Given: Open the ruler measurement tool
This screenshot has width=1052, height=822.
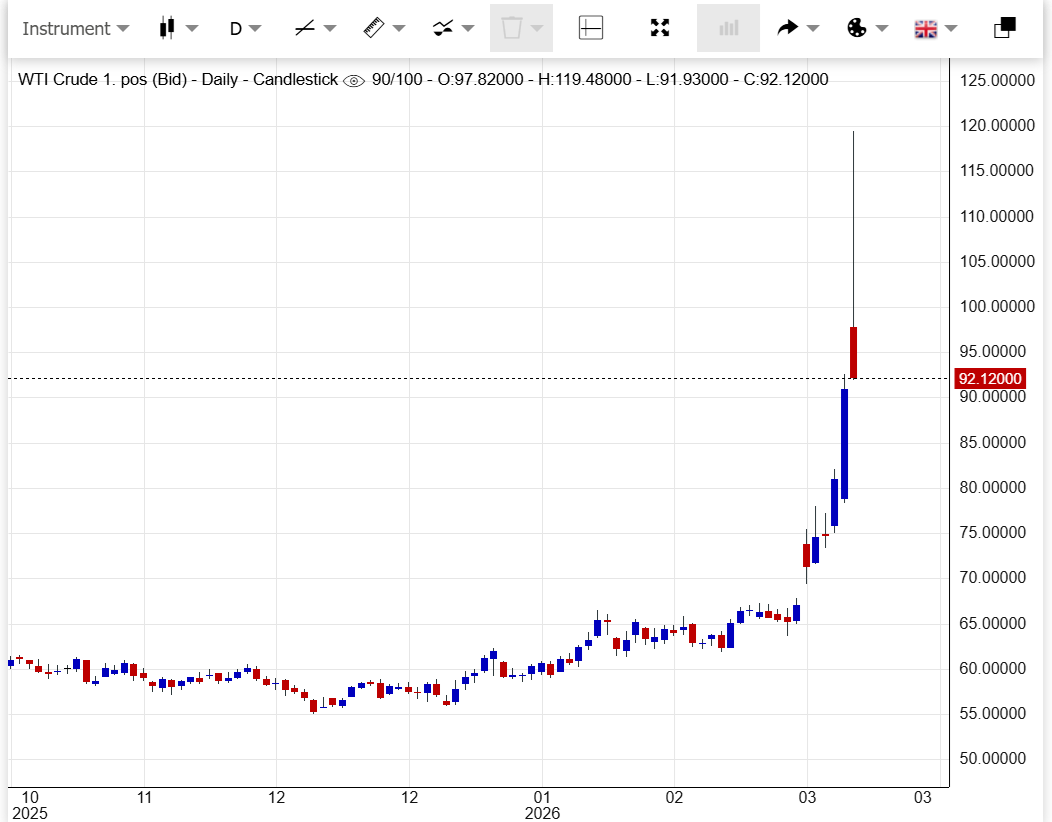Looking at the screenshot, I should [374, 28].
